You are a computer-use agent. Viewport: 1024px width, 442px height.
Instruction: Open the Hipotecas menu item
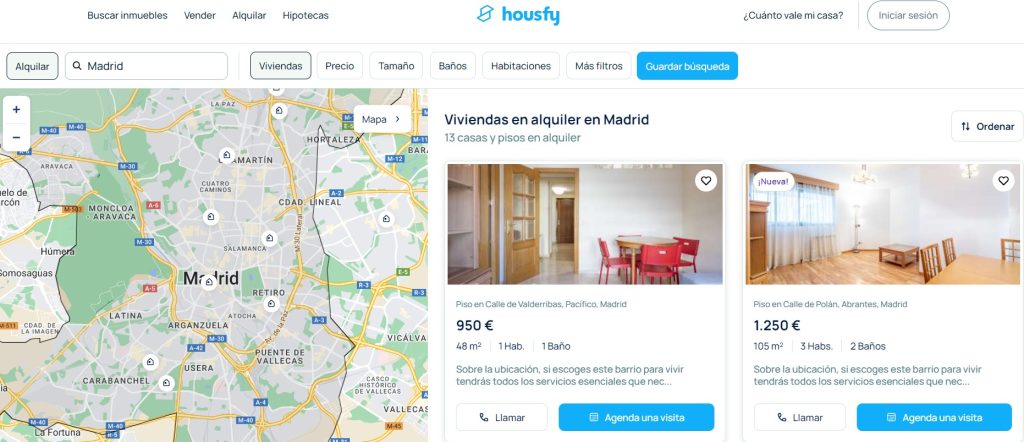coord(306,15)
